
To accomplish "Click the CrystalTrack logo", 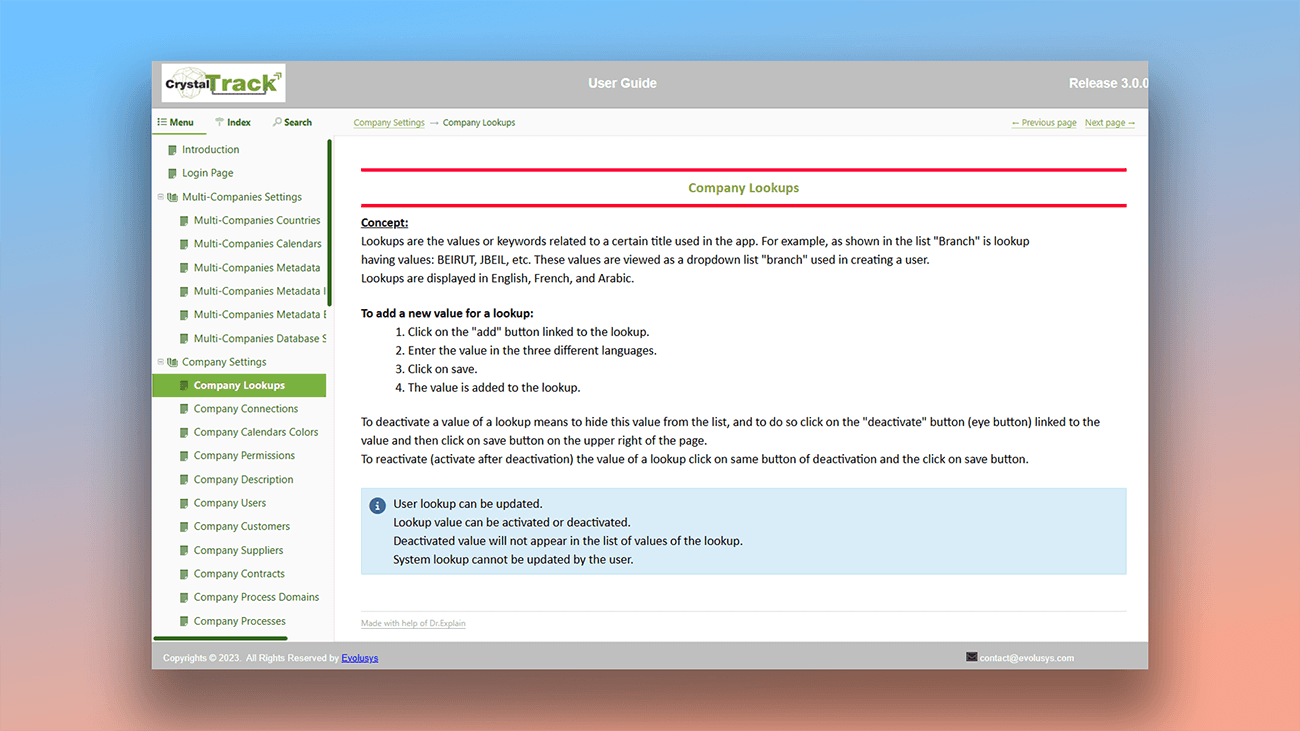I will (222, 83).
